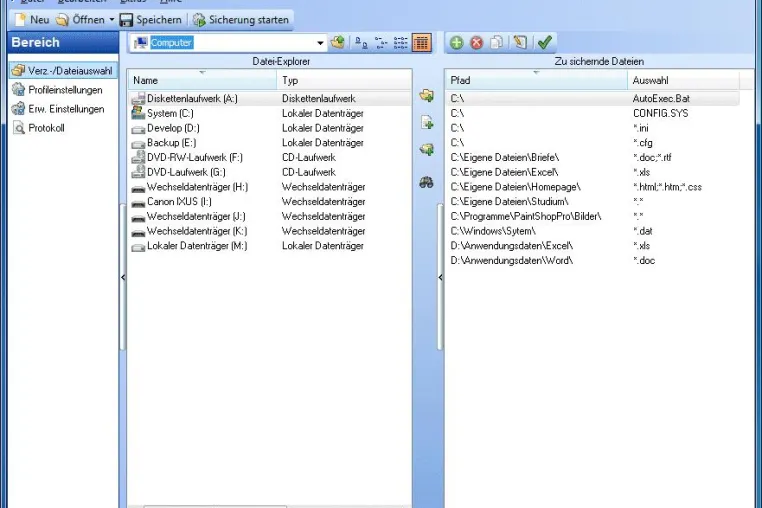Sort by Auswahl column header
The width and height of the screenshot is (762, 508).
[683, 80]
